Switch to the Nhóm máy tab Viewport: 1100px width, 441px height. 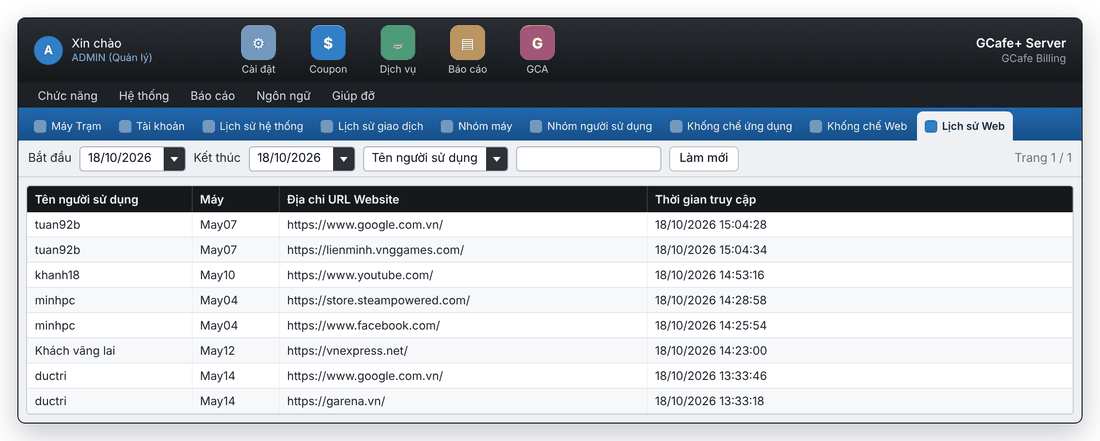point(477,126)
